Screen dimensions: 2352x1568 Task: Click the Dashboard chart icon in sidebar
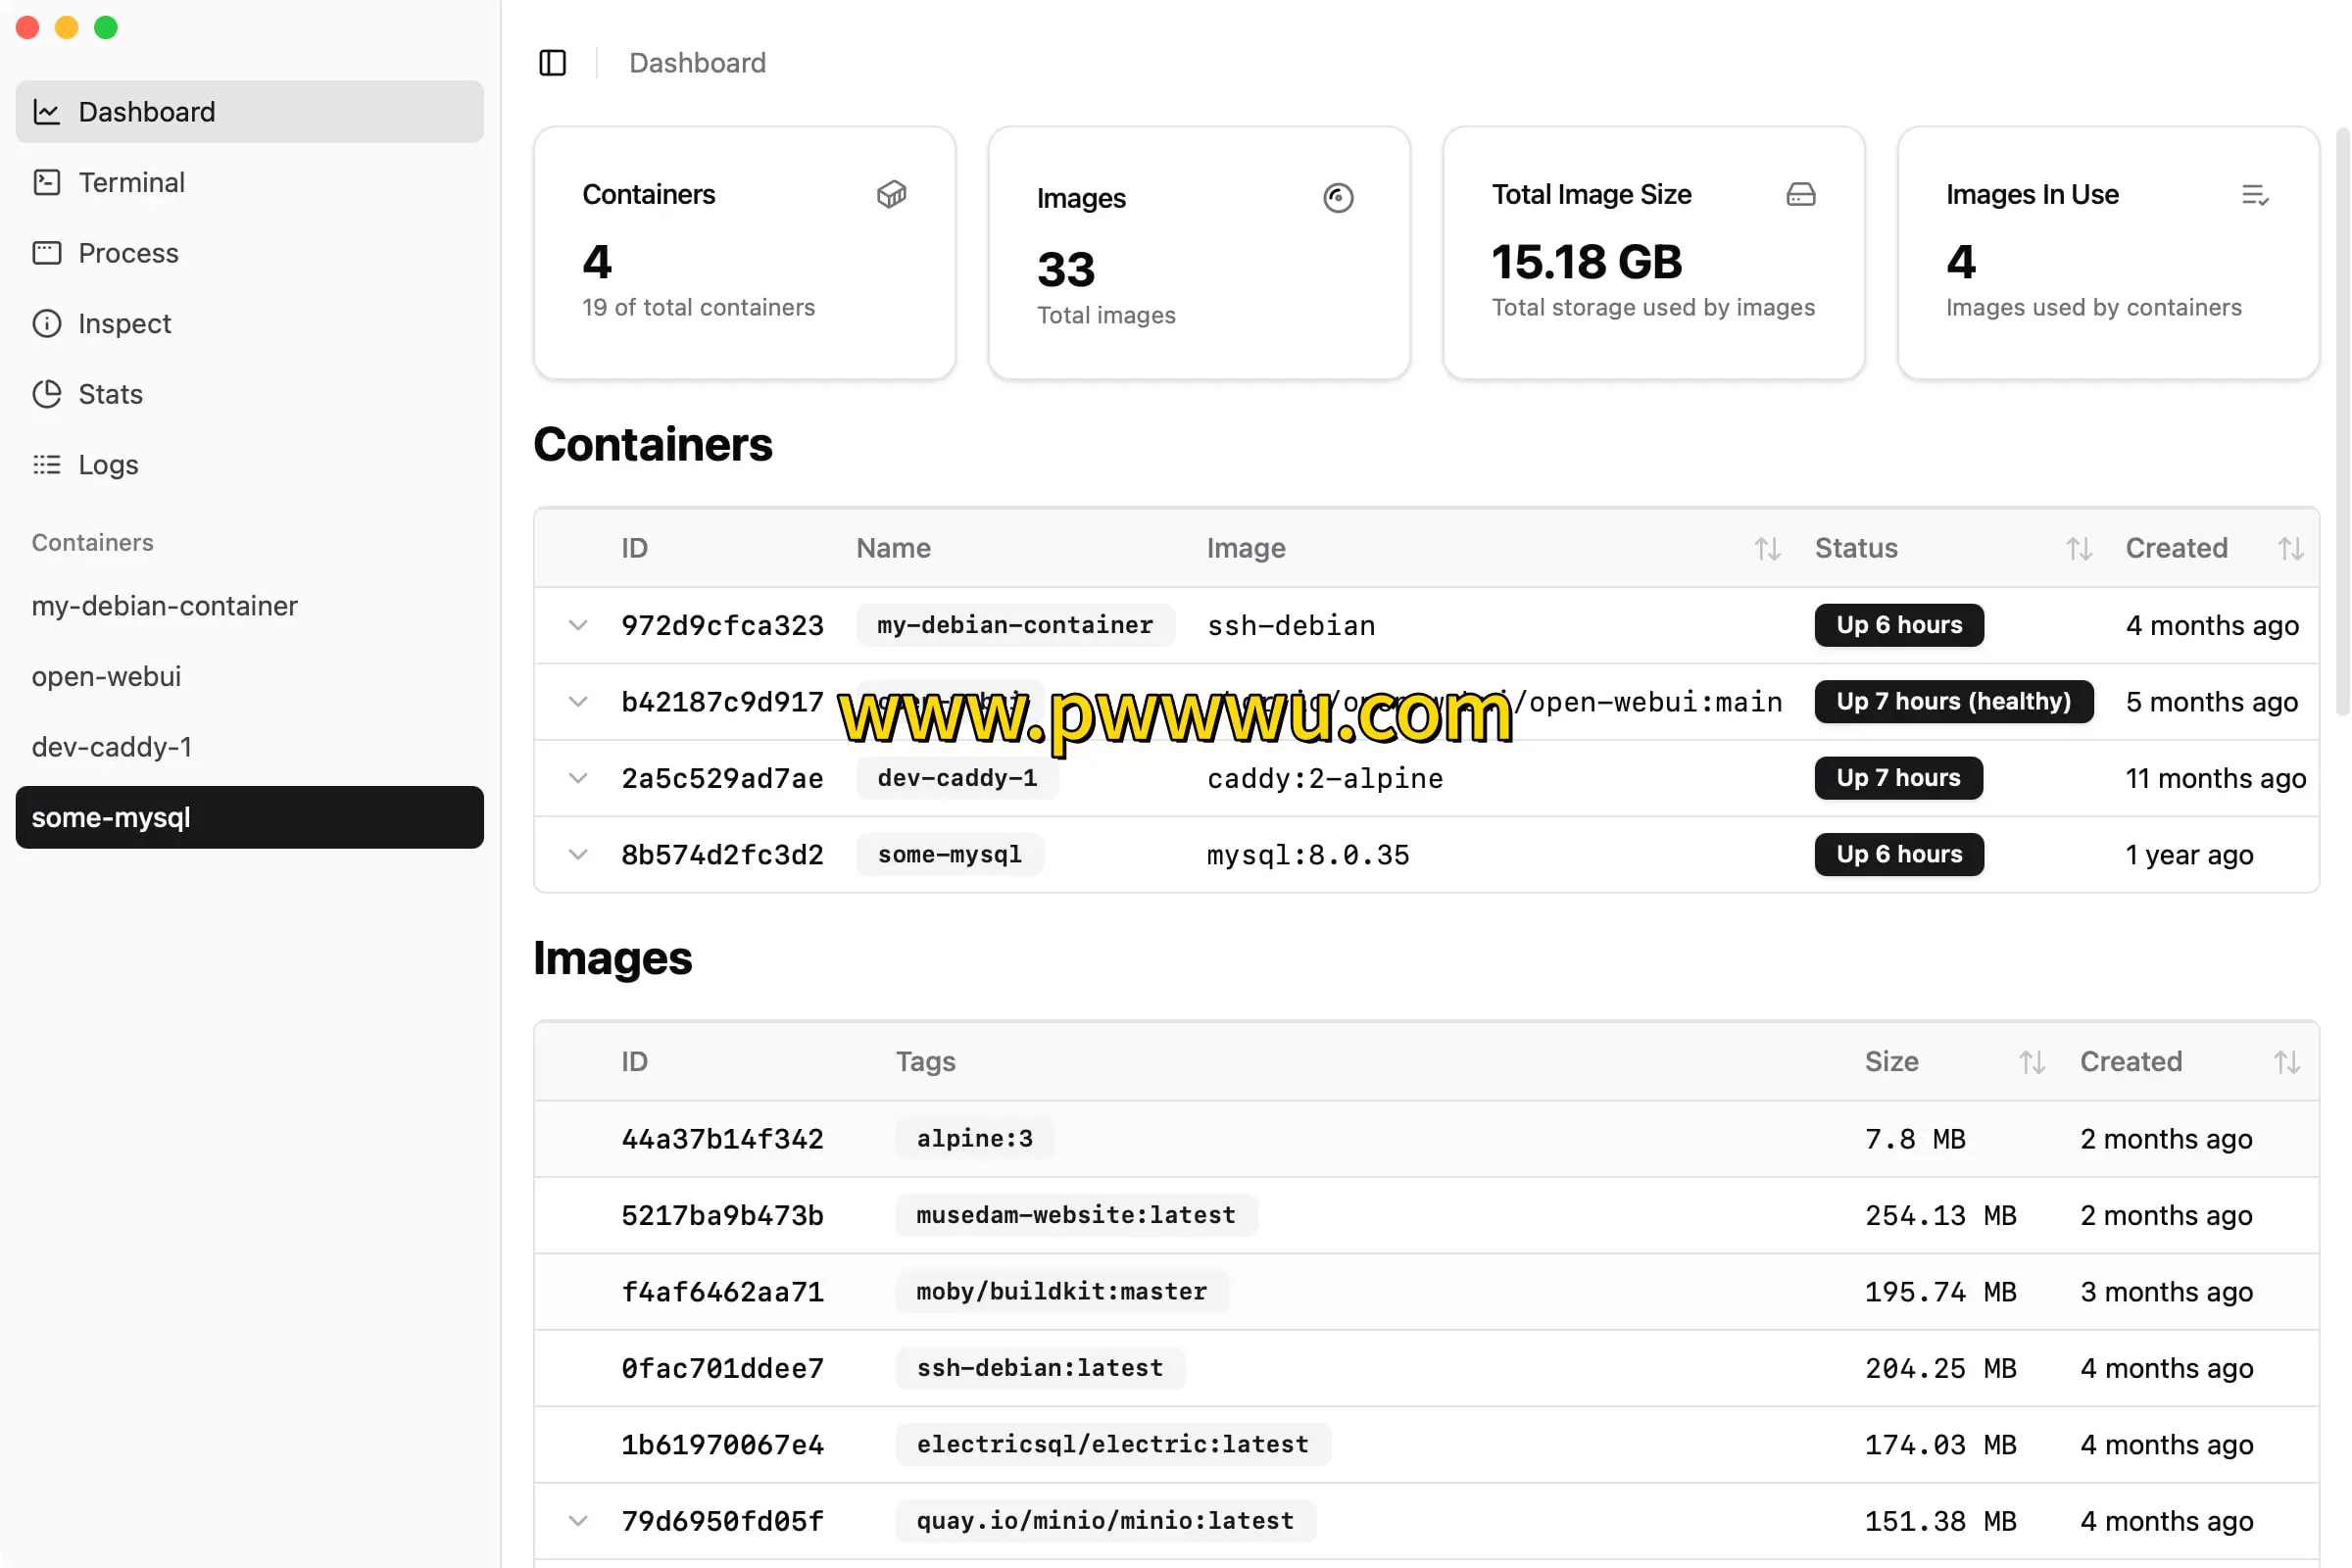point(47,112)
